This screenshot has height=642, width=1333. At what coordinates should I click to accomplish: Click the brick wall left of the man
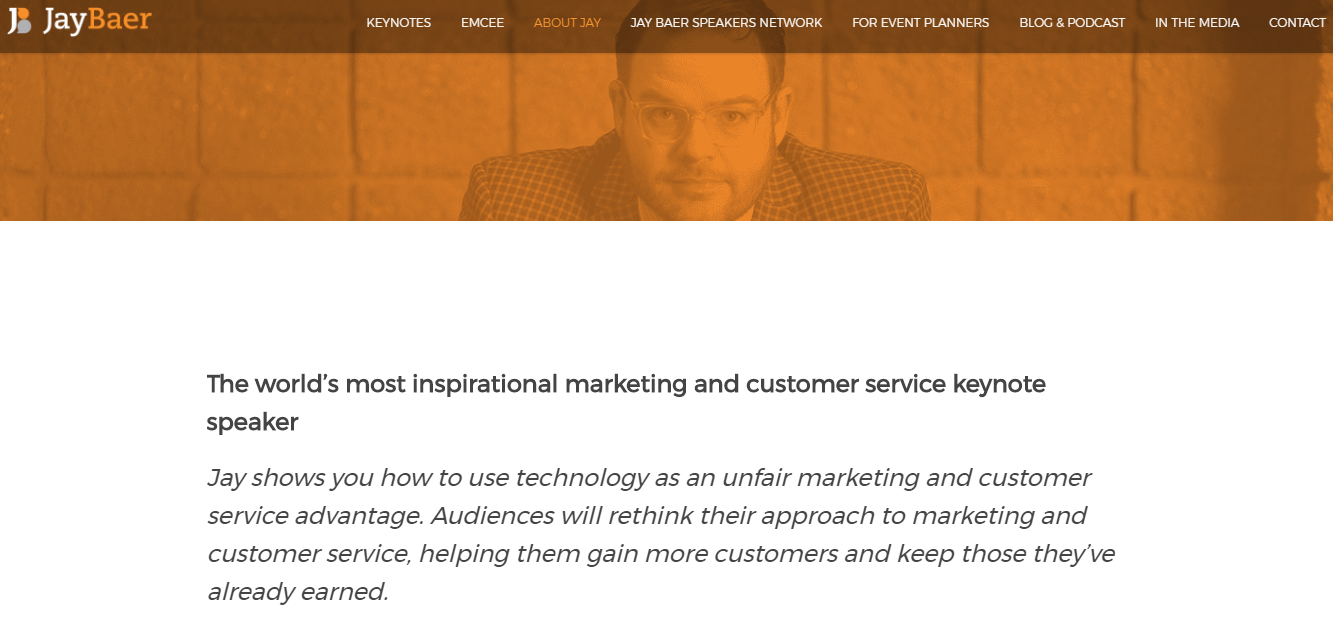point(250,130)
